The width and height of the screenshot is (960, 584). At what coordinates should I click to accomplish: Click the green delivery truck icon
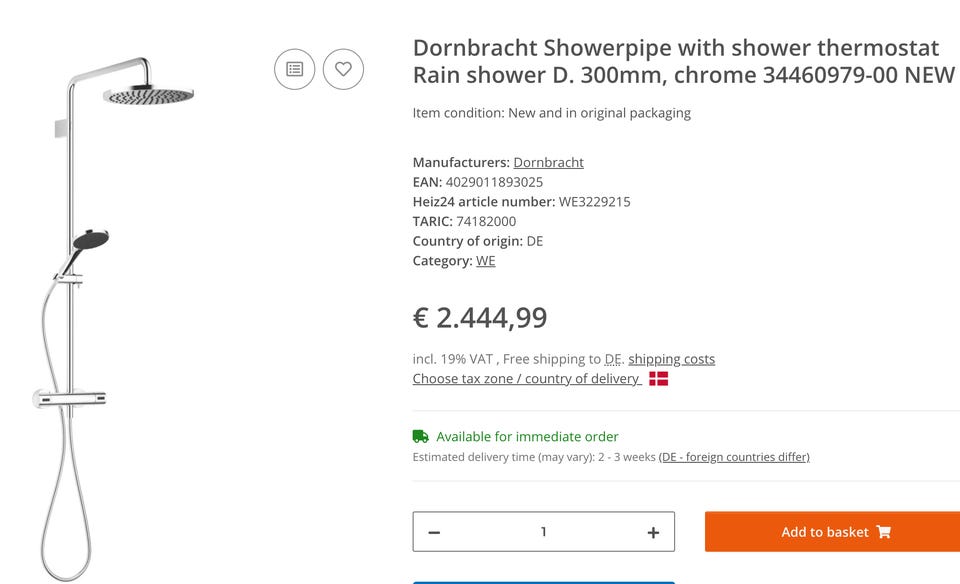coord(421,437)
